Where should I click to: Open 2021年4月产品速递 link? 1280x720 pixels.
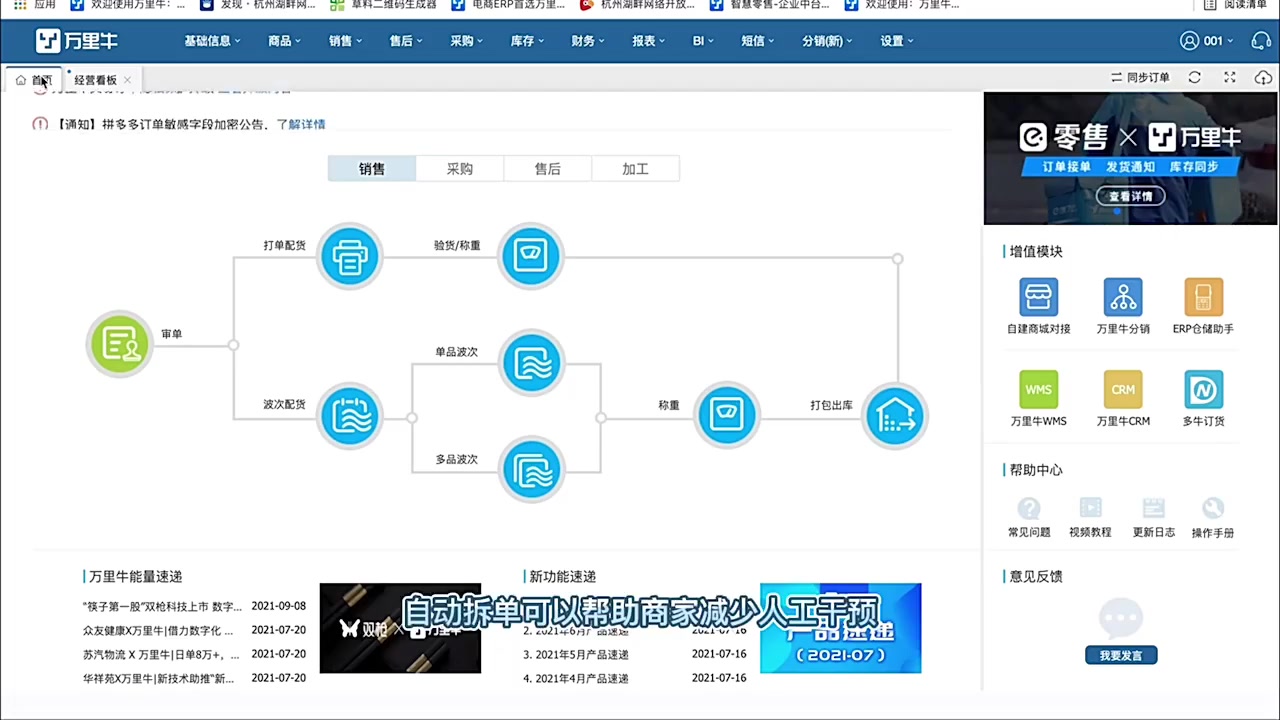576,678
